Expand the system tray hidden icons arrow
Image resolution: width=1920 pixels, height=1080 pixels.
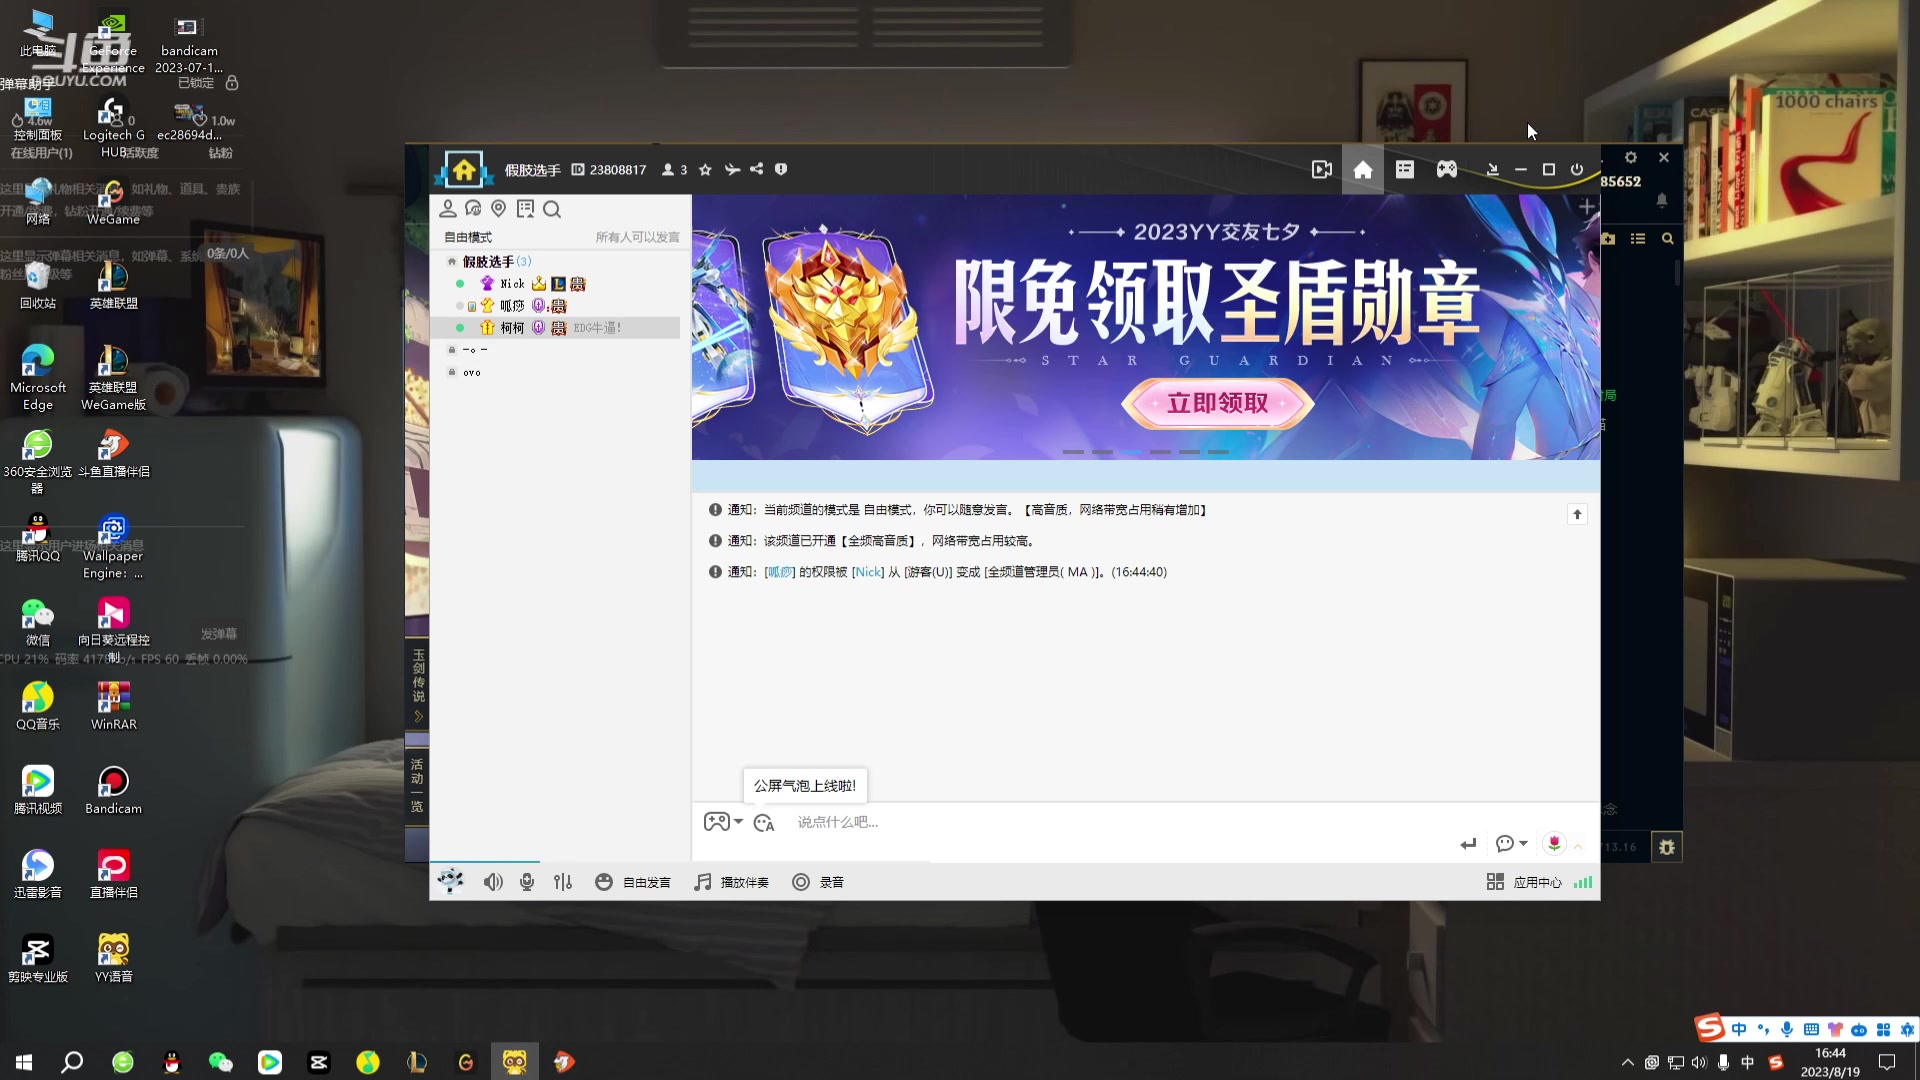(x=1627, y=1062)
